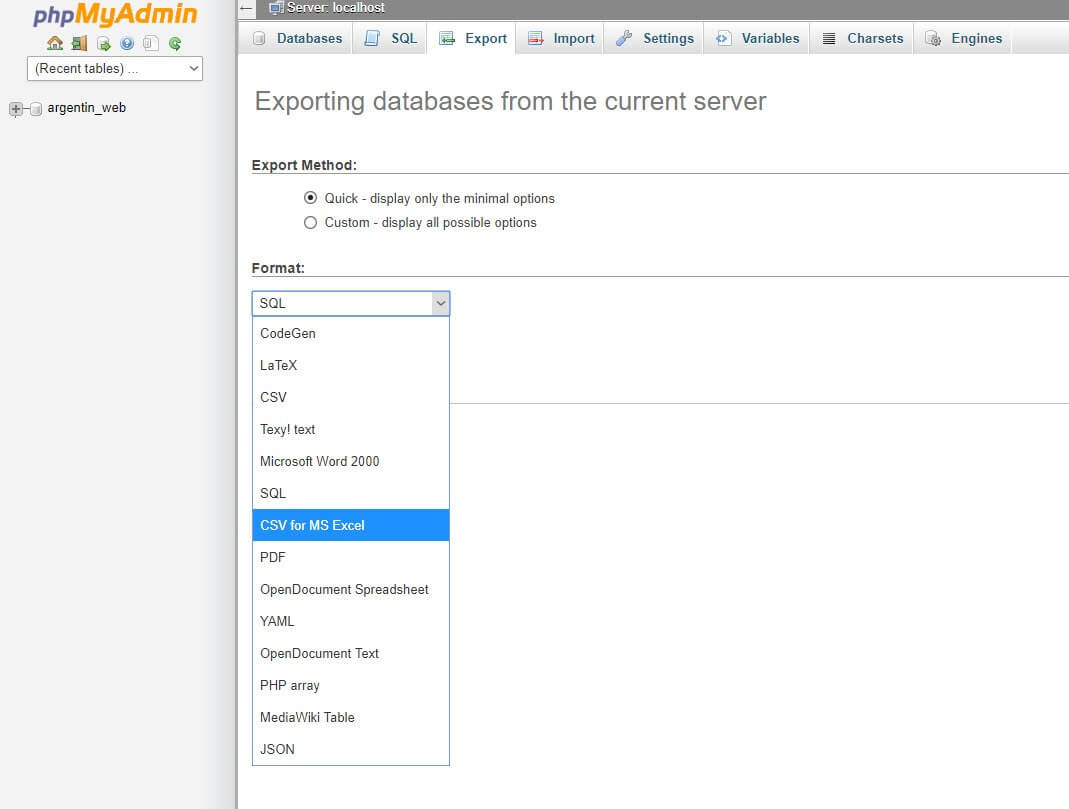1069x809 pixels.
Task: Click the Custom - display all possible options label
Action: pos(430,223)
